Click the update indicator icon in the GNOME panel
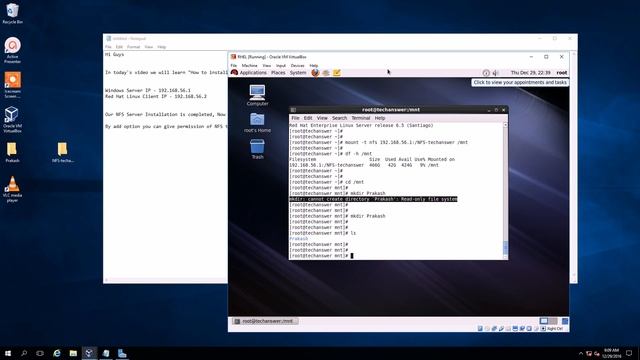This screenshot has height=360, width=640. tap(486, 73)
